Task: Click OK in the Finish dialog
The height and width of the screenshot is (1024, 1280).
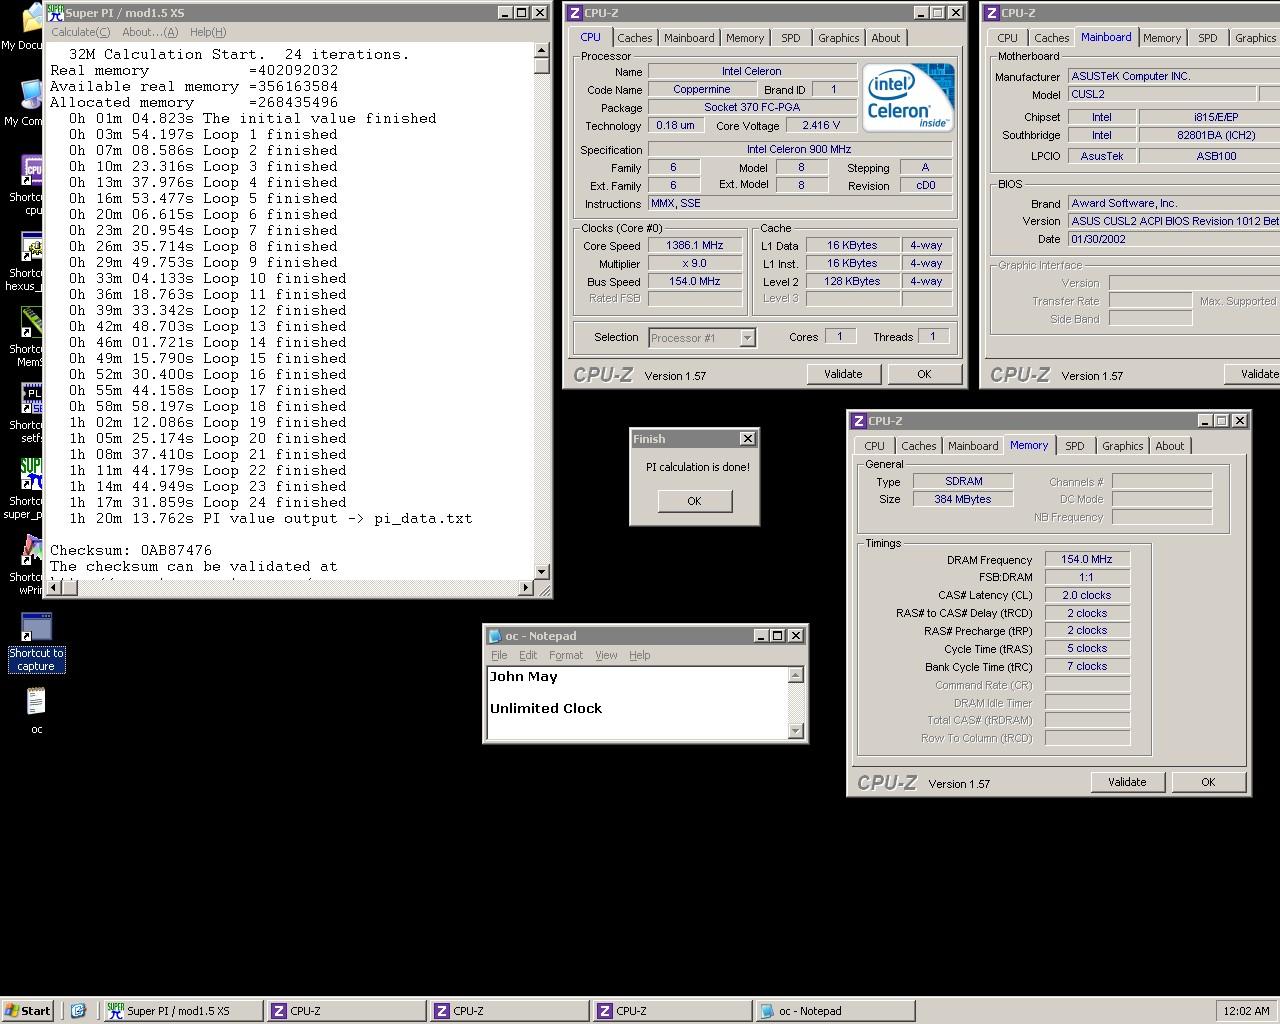Action: coord(694,501)
